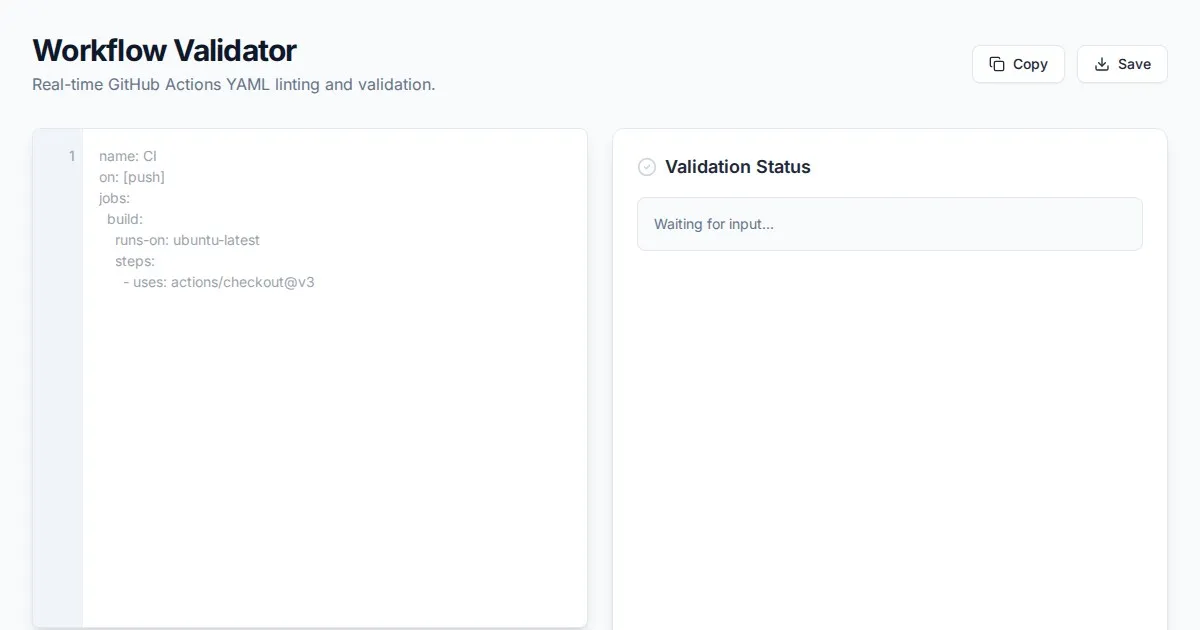Click the Workflow Validator page title
The image size is (1200, 630).
[x=164, y=50]
